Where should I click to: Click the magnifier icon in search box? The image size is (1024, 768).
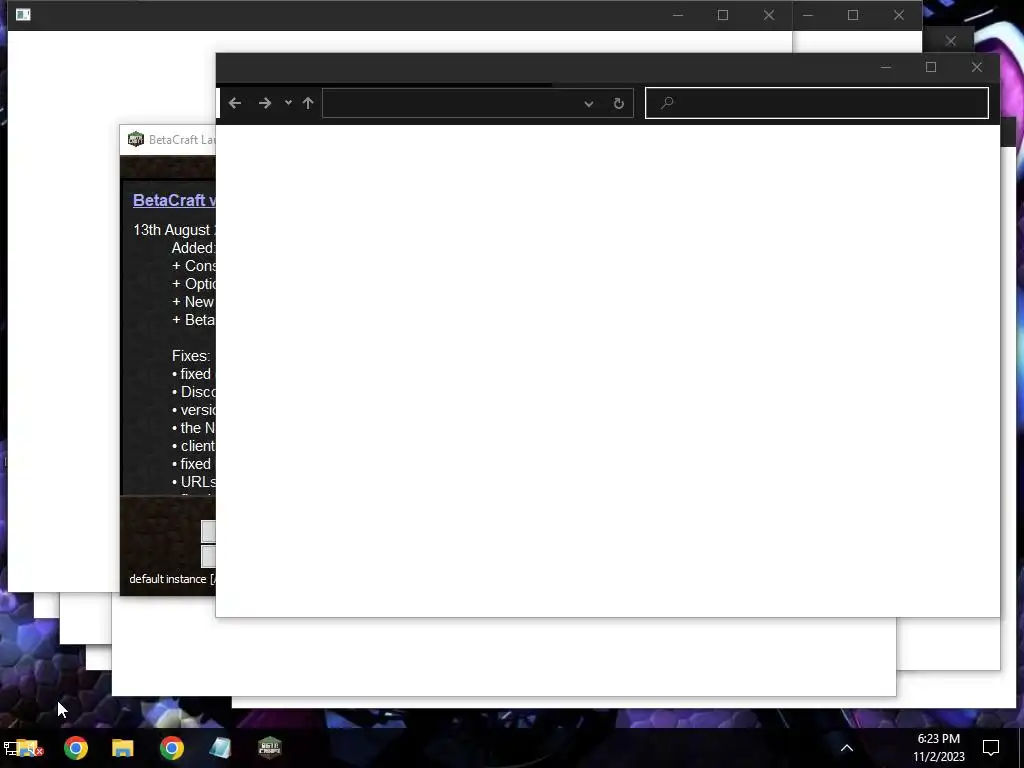point(667,103)
